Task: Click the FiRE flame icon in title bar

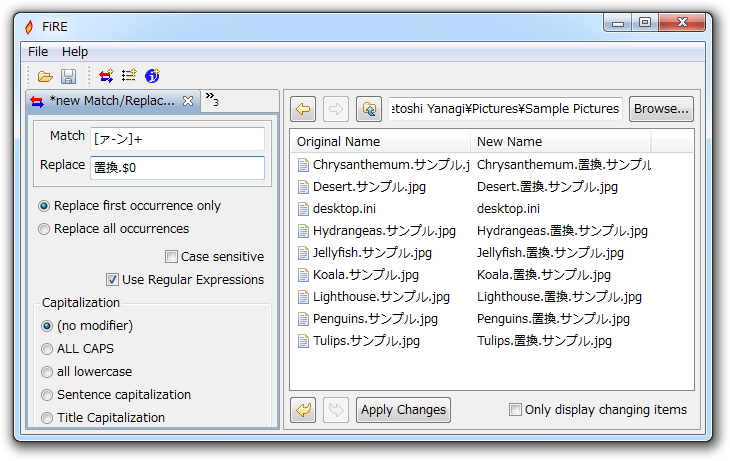Action: click(29, 27)
